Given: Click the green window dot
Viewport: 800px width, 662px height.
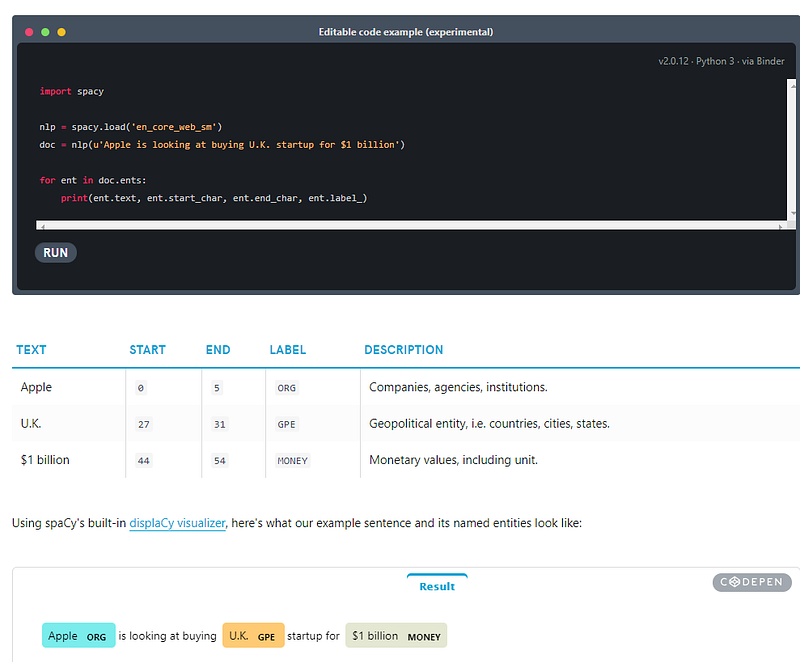Looking at the screenshot, I should coord(45,32).
